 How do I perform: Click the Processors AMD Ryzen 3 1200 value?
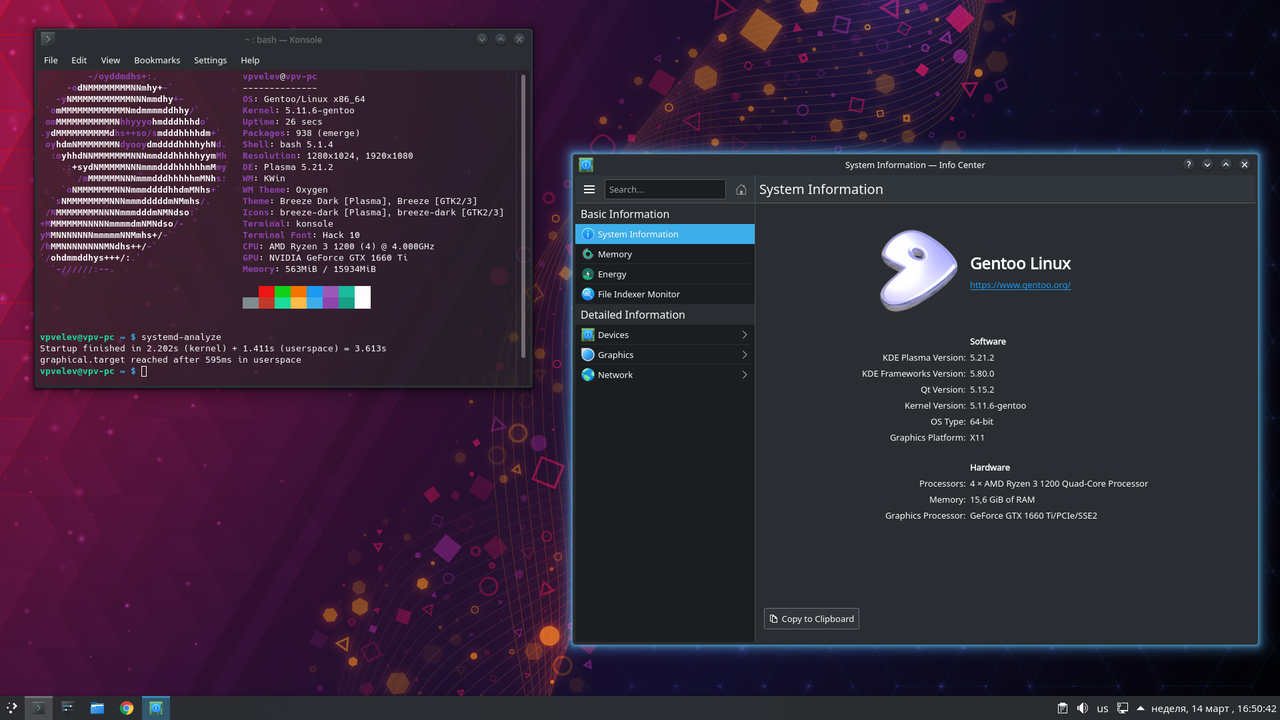click(1059, 483)
